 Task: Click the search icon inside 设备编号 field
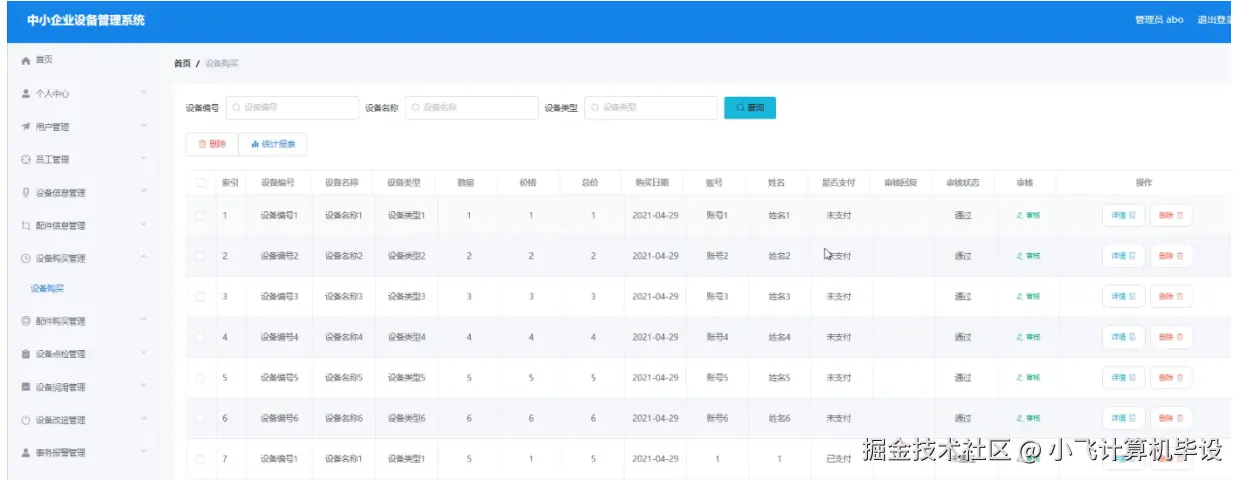click(237, 107)
